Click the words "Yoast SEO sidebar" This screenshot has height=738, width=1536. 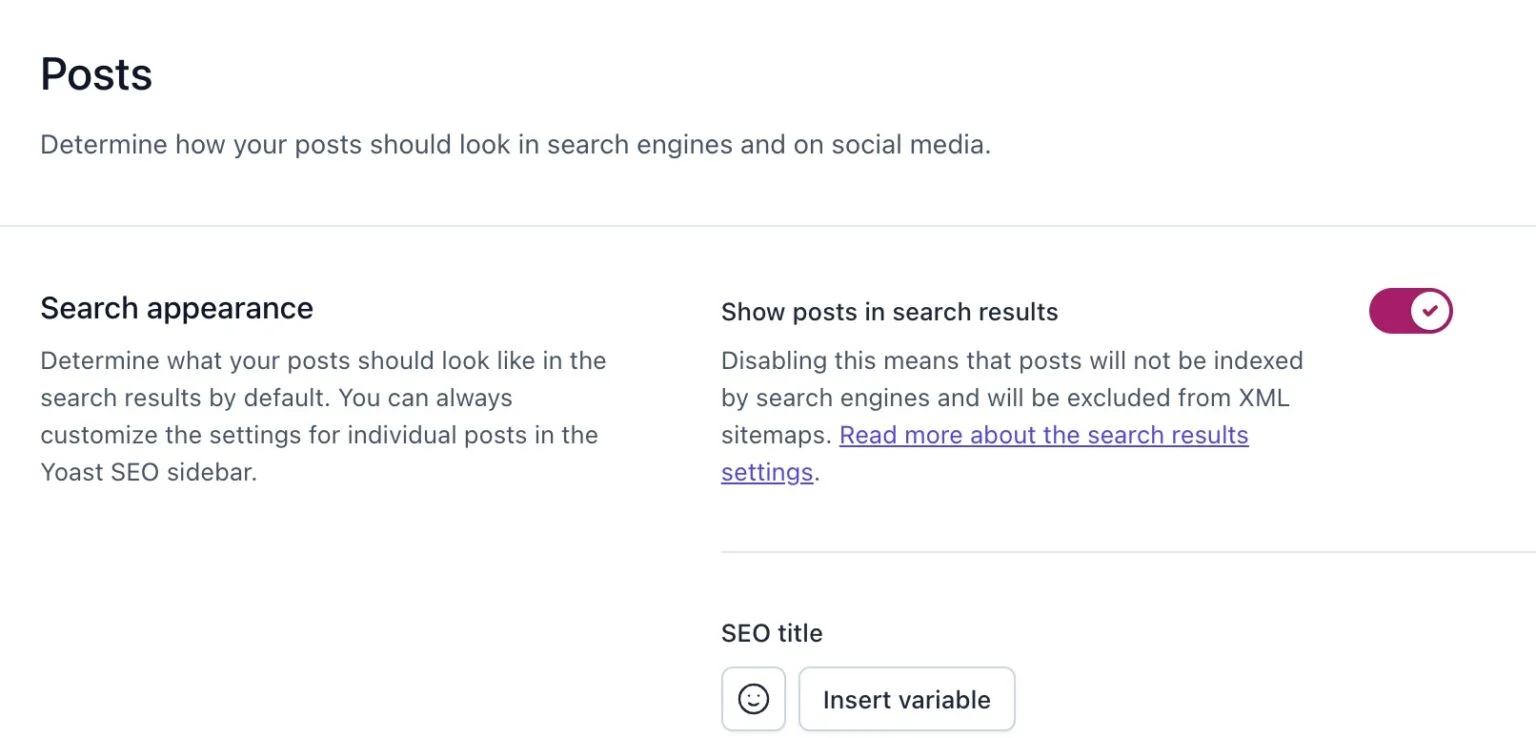tap(148, 472)
